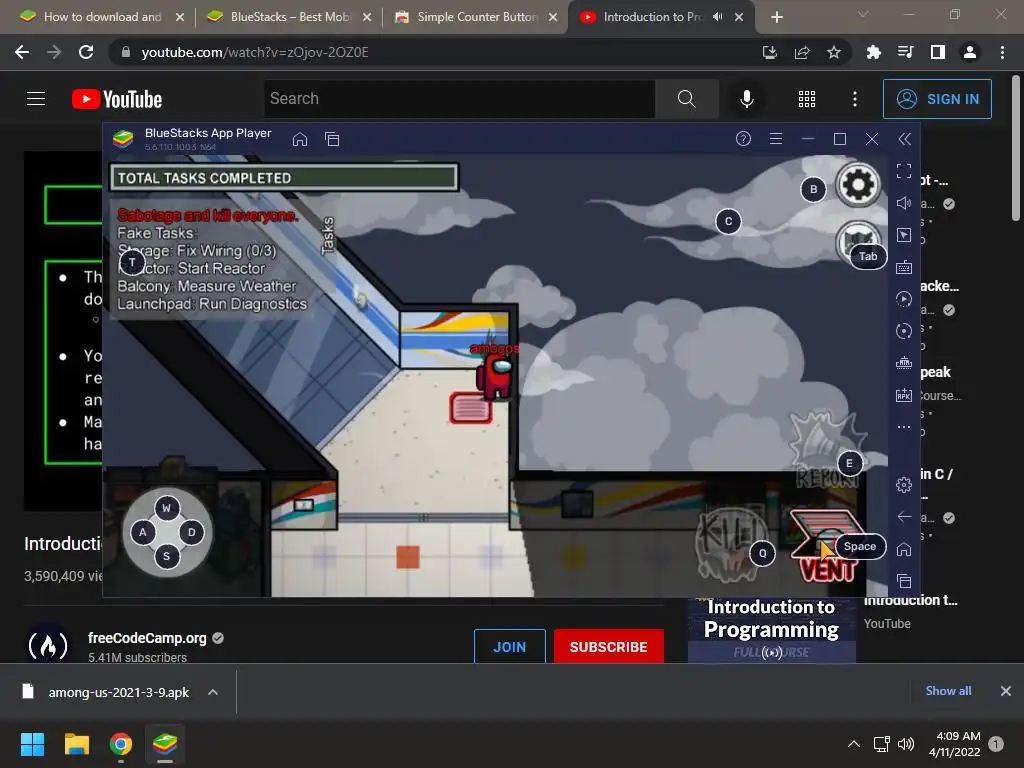Open BlueStacks multi-instance tabs icon

(332, 139)
